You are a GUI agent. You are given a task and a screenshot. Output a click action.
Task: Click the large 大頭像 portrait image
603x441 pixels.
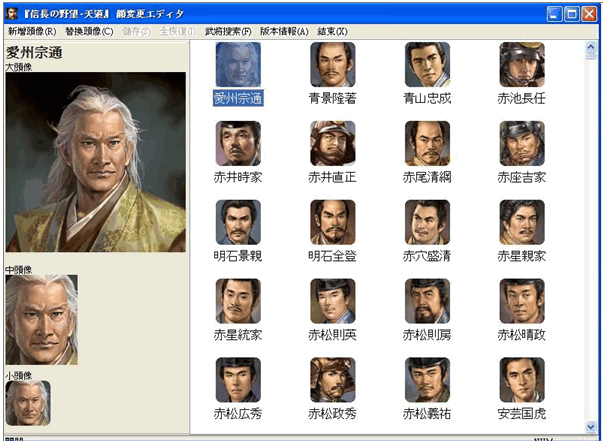pos(96,162)
